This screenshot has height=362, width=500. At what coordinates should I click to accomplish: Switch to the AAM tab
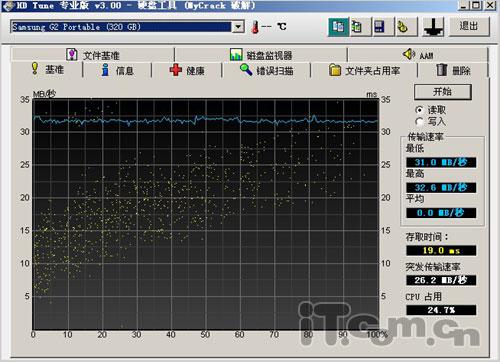coord(418,55)
